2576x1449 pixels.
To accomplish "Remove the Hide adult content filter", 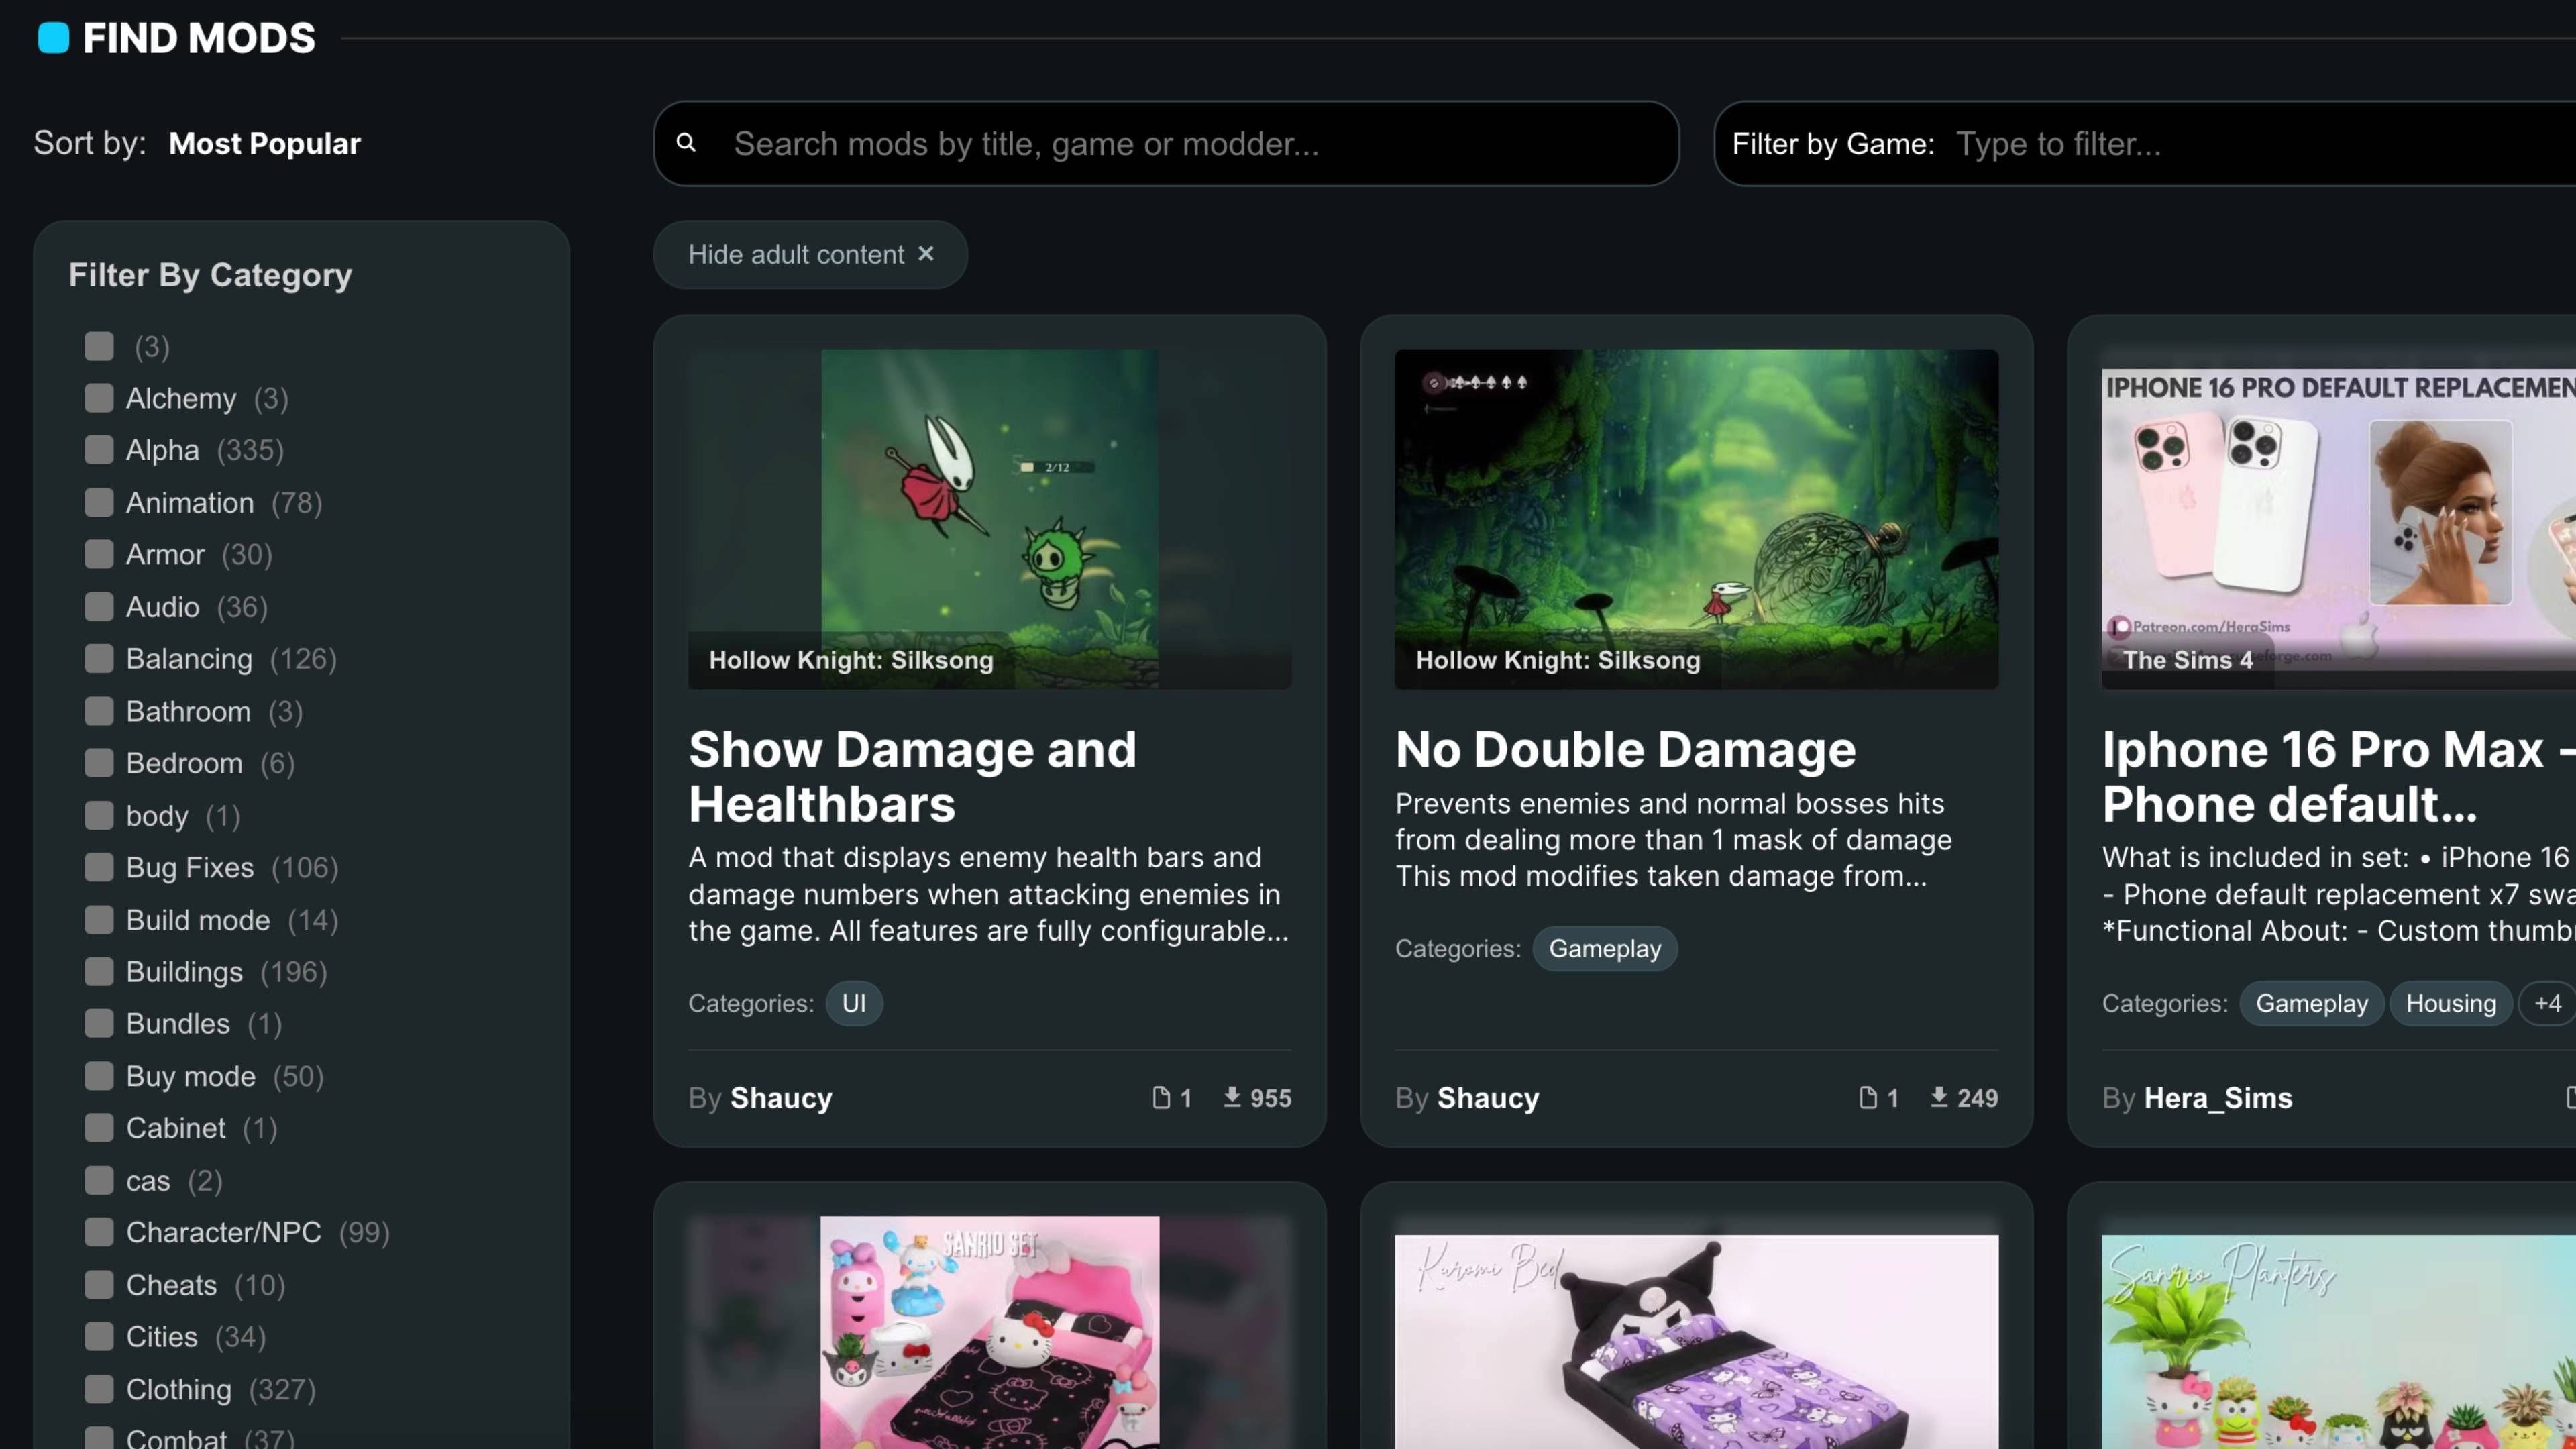I will coord(926,254).
